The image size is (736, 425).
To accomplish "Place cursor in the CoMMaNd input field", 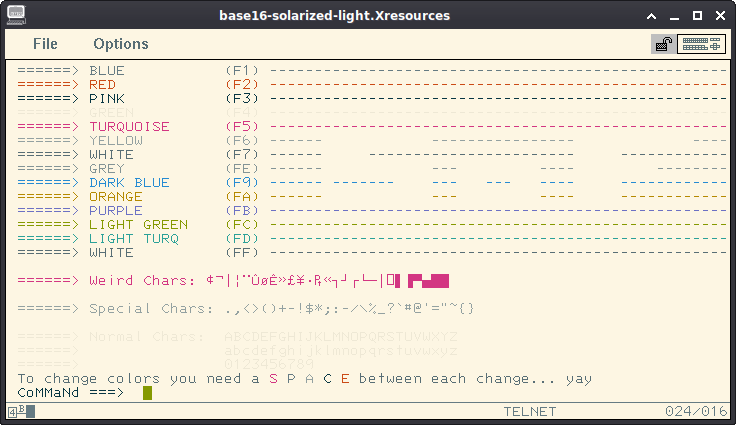I will pos(147,393).
